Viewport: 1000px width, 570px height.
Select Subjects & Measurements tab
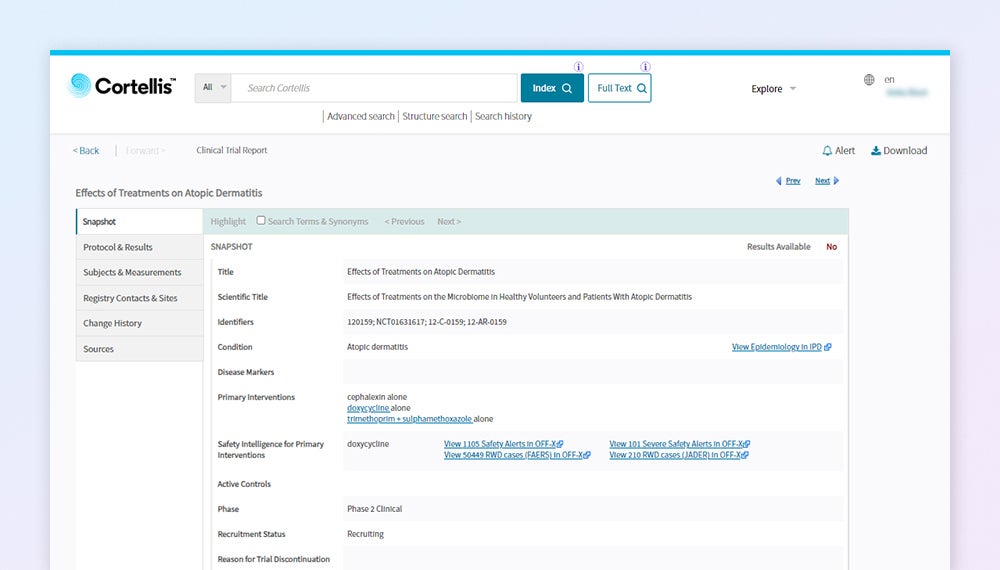coord(132,272)
